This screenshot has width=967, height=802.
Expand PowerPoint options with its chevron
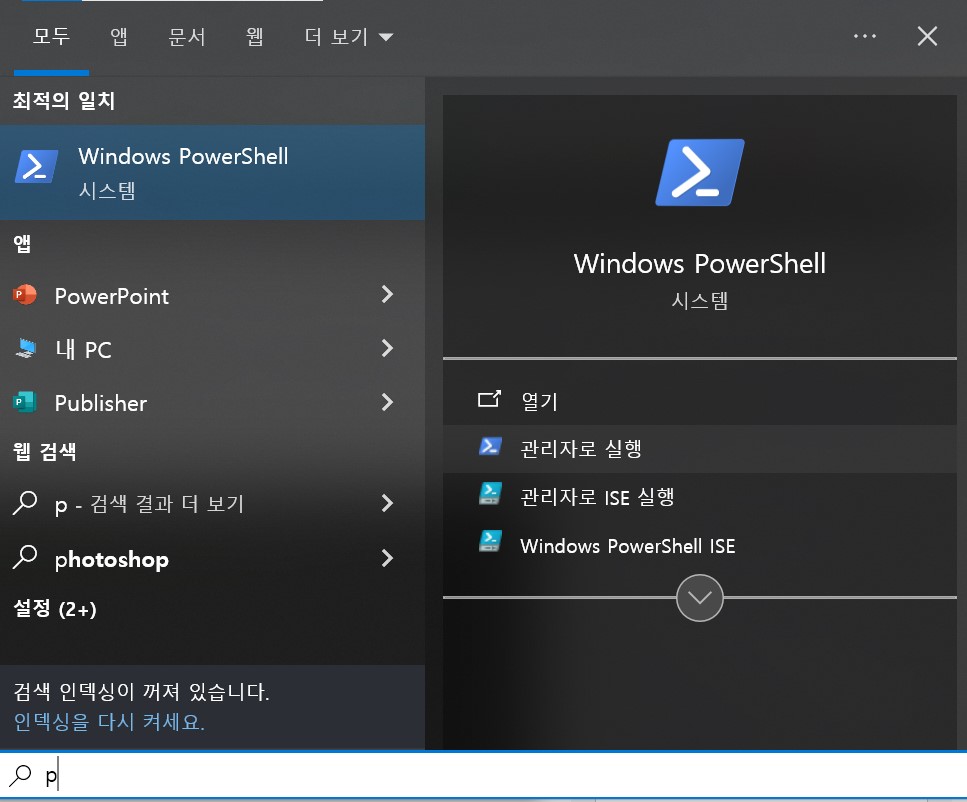(387, 296)
